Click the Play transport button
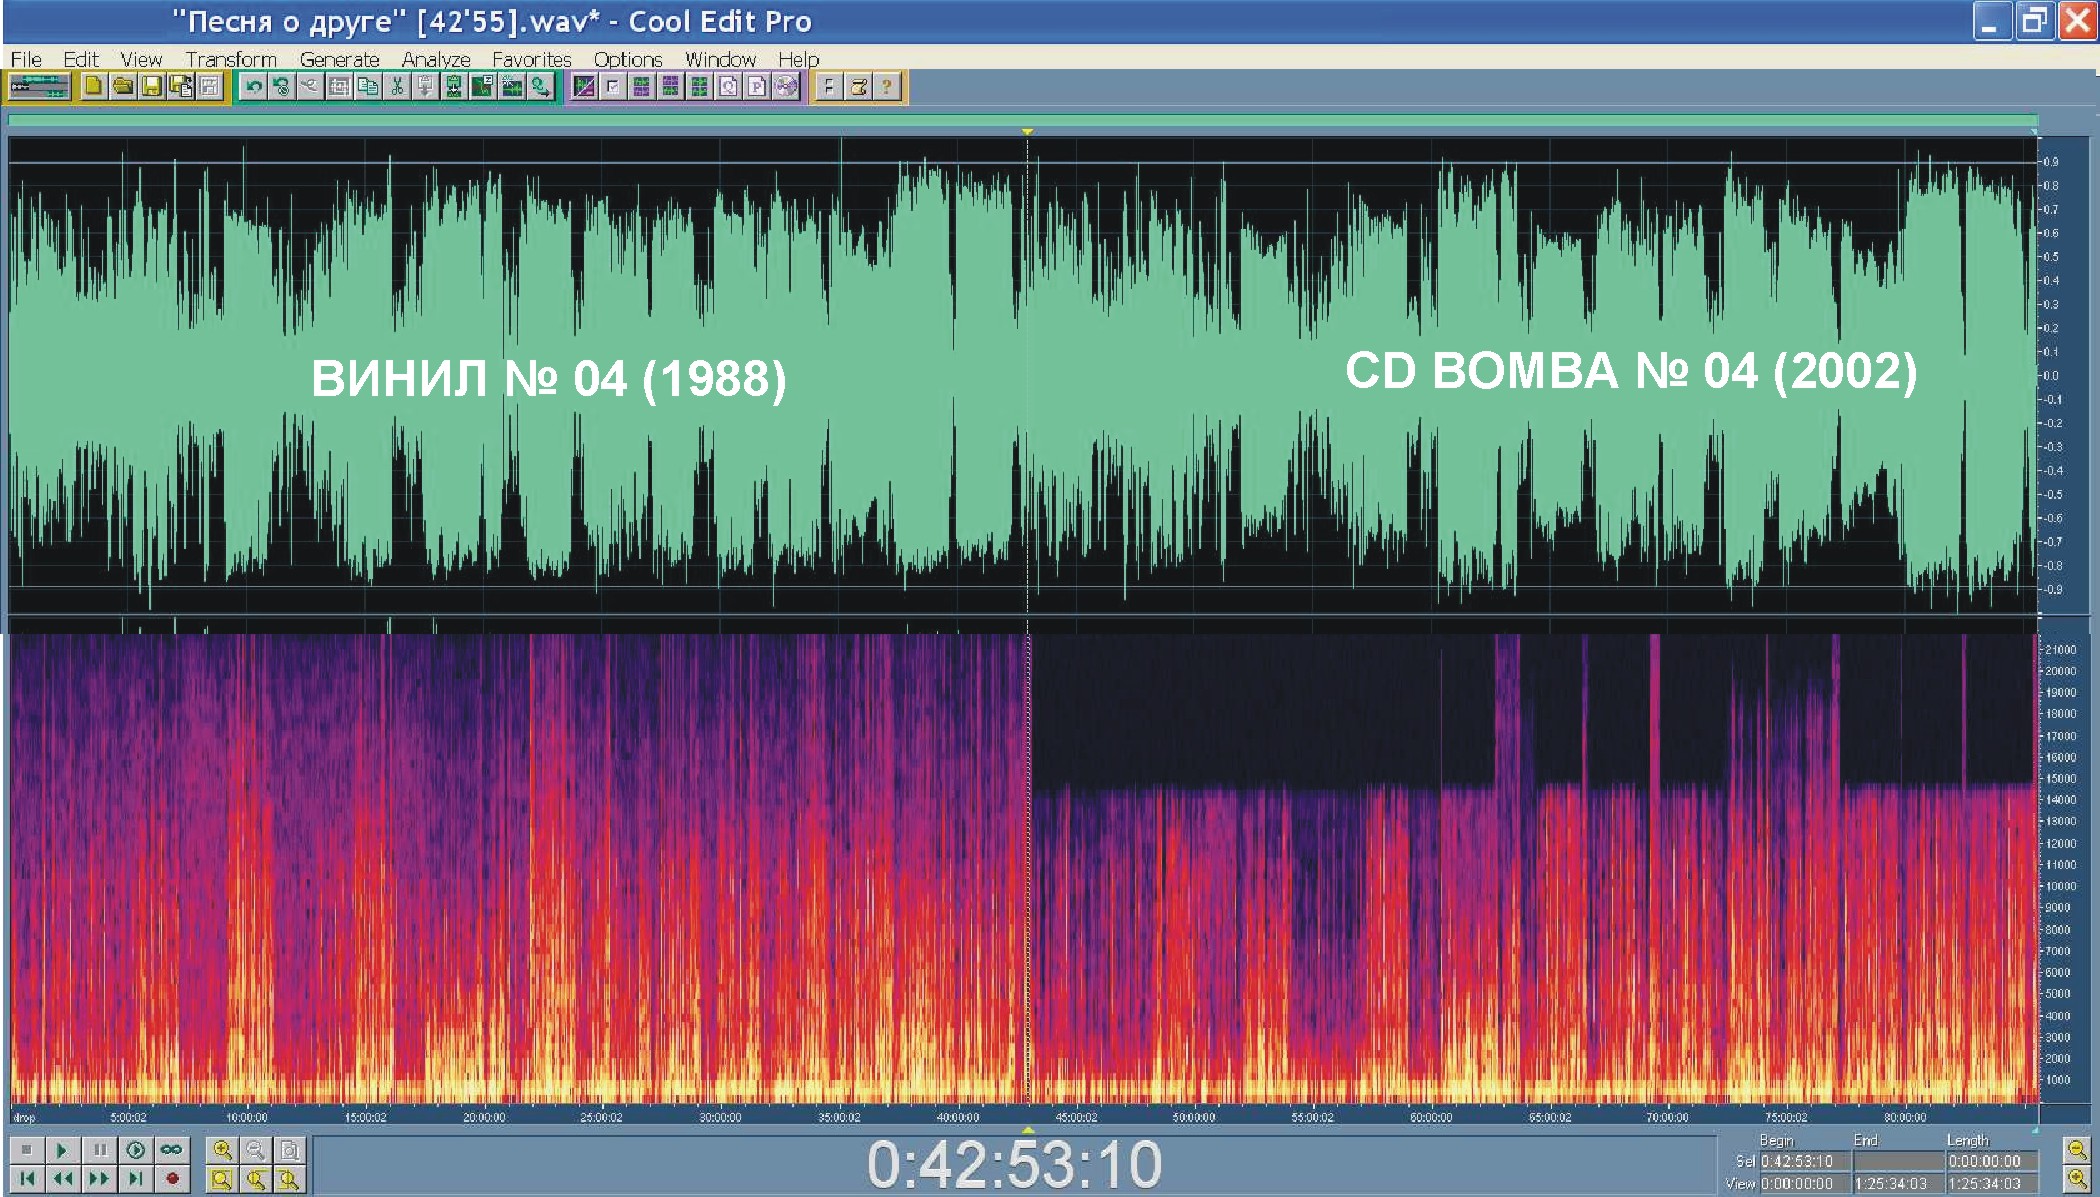This screenshot has height=1197, width=2100. pos(62,1150)
